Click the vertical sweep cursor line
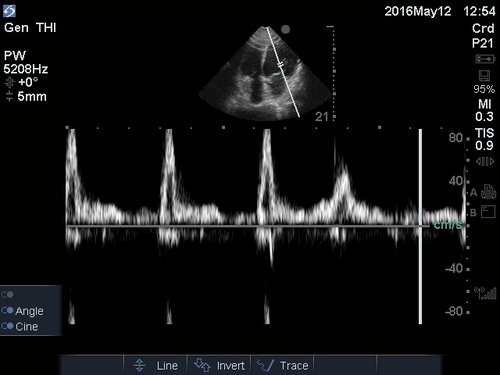Screen dimensions: 500x375 coord(420,226)
